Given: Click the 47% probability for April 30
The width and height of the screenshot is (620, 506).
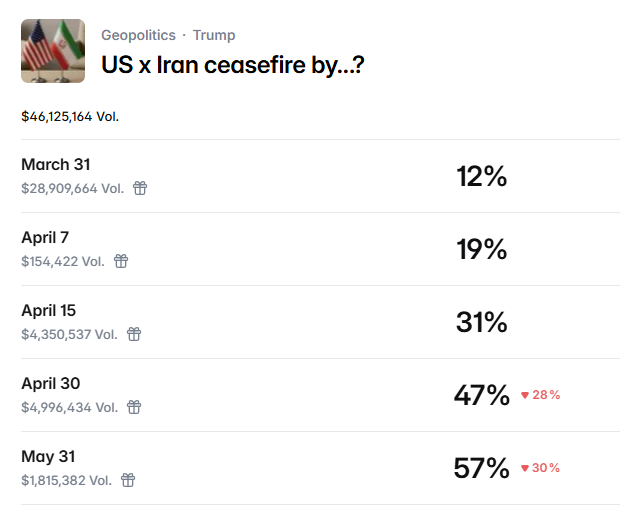Looking at the screenshot, I should tap(481, 396).
